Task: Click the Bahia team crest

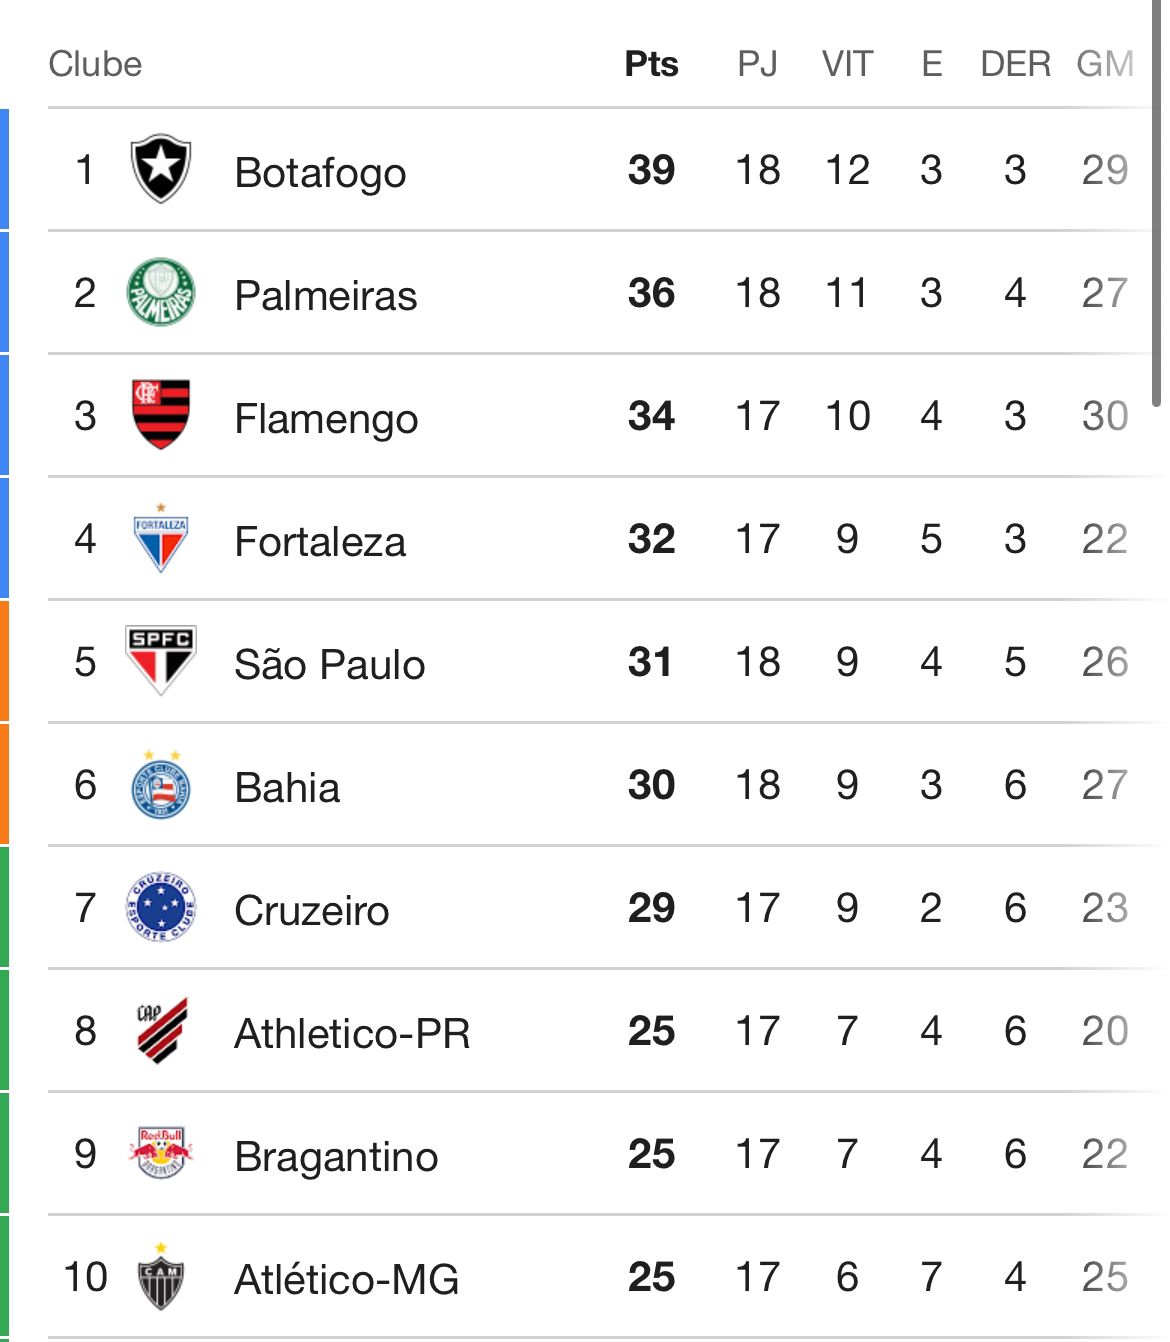Action: [161, 784]
